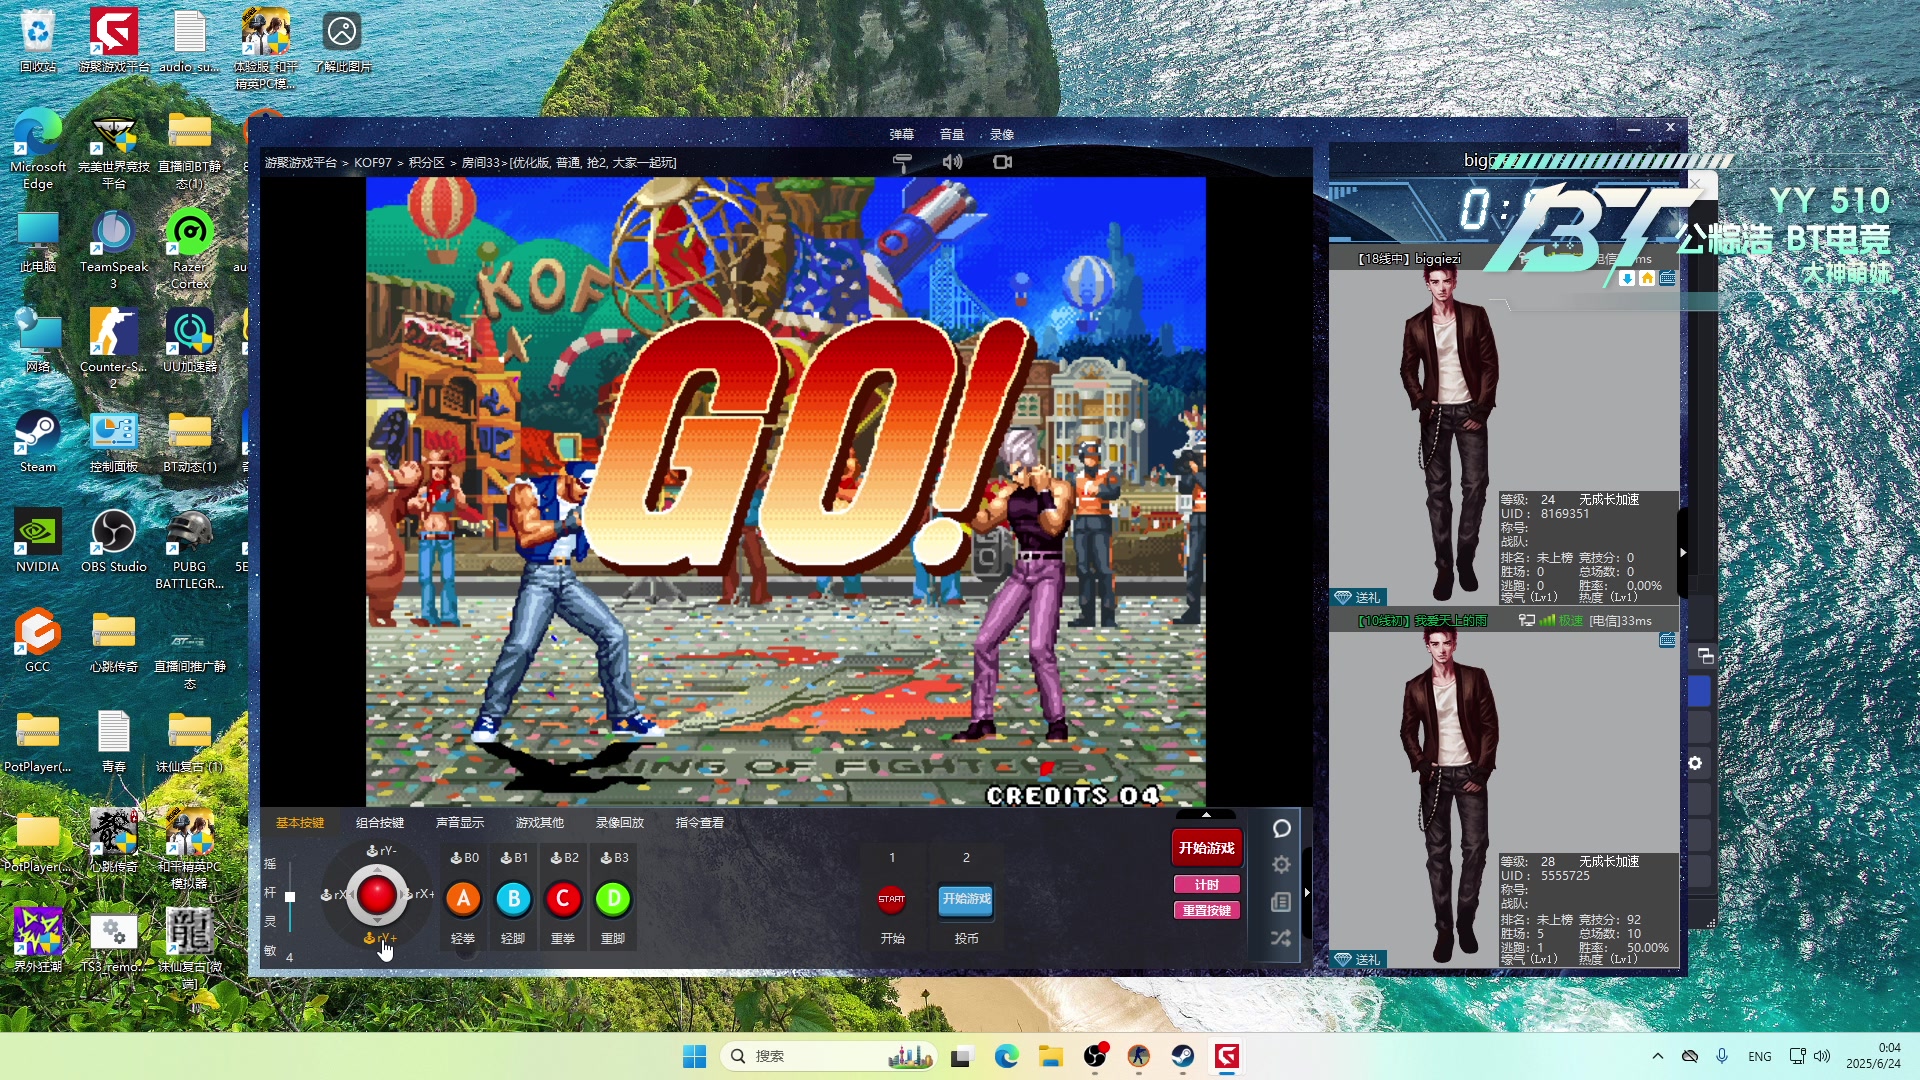1920x1080 pixels.
Task: Open the 组合按键 tab
Action: coord(380,823)
